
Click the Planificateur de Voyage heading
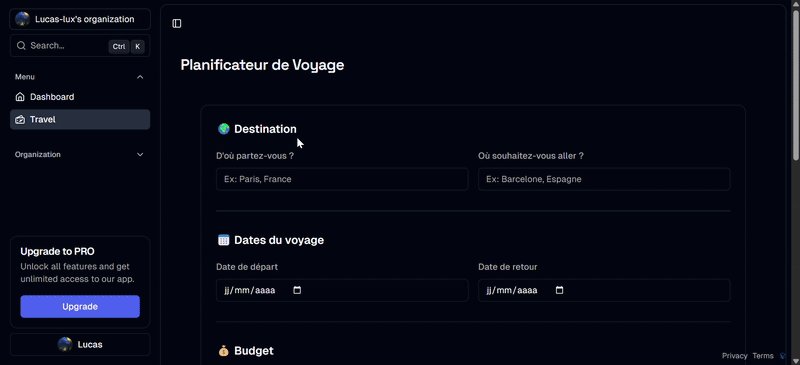(x=262, y=65)
